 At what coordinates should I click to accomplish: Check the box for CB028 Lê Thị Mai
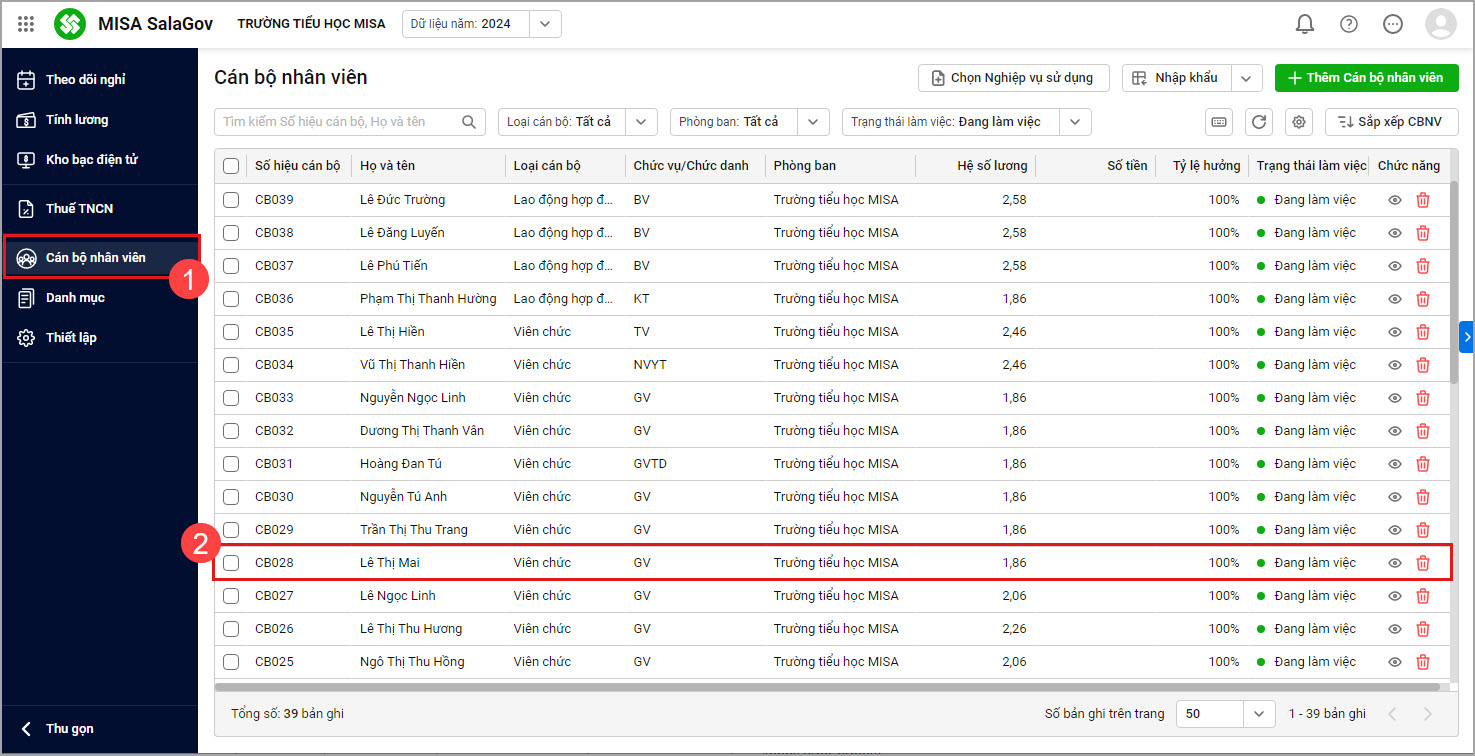point(231,563)
